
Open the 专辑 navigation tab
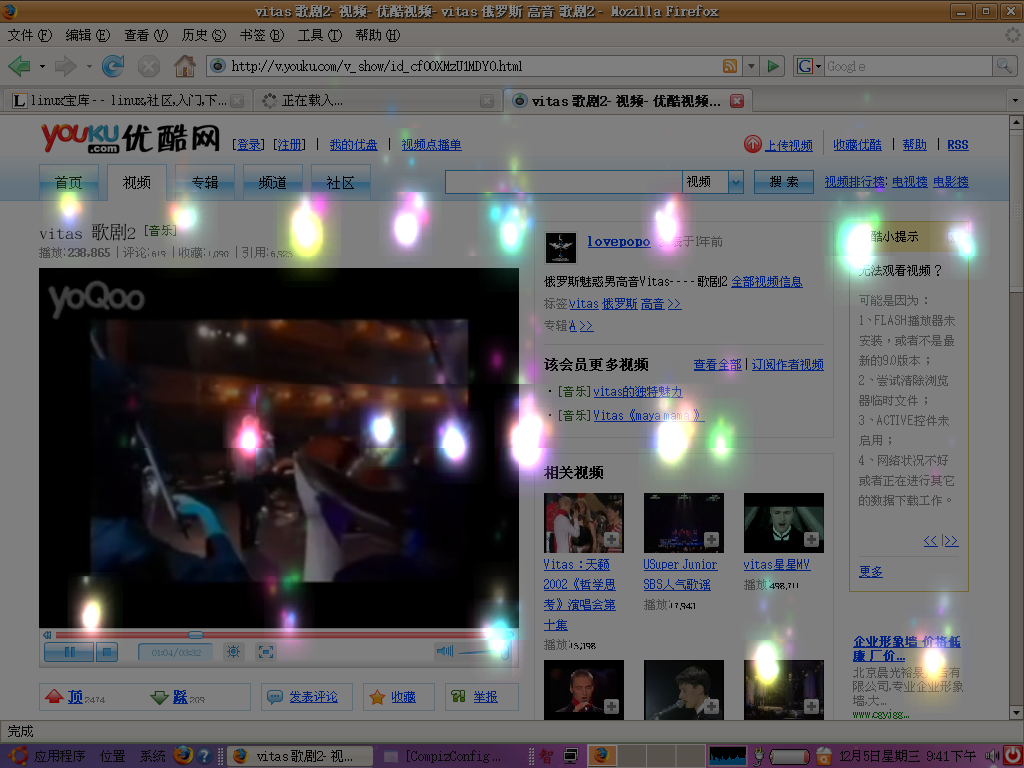(x=205, y=182)
